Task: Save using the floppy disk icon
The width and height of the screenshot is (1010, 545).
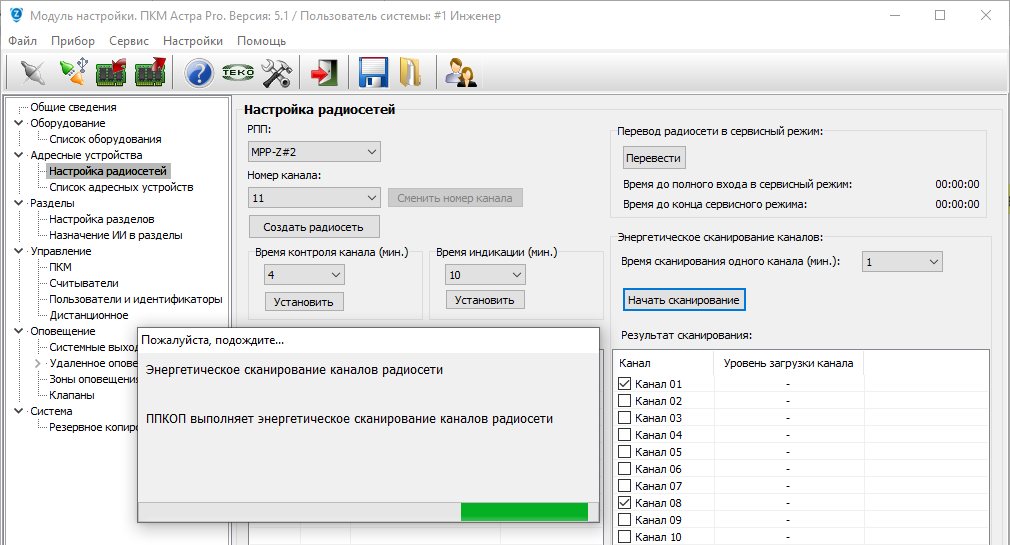Action: click(373, 73)
